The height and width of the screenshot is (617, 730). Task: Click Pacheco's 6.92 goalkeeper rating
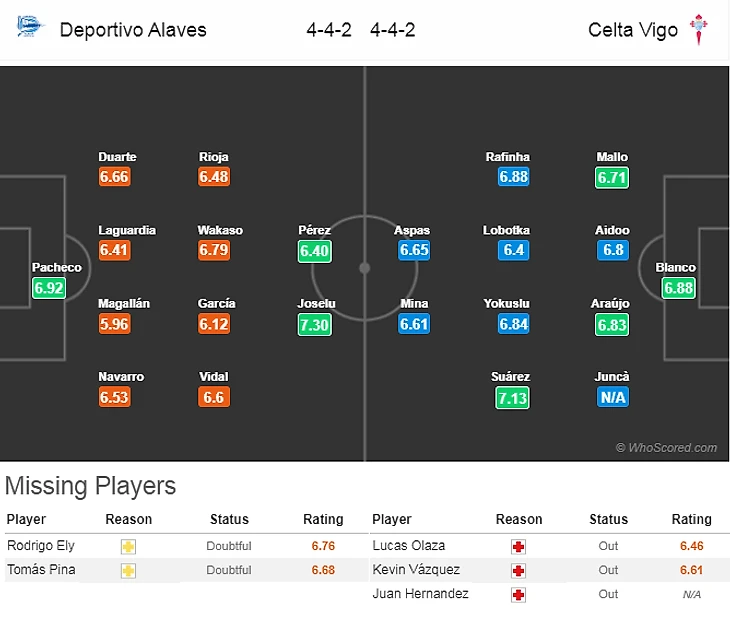click(49, 288)
